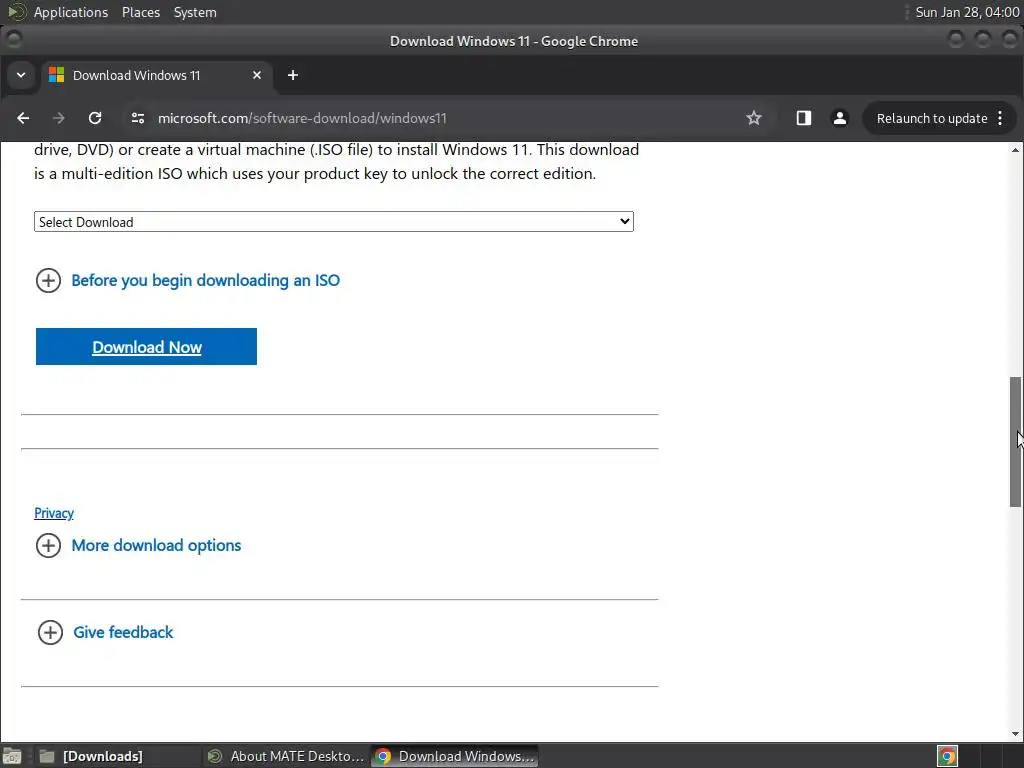Go back to the previous page
The image size is (1024, 768).
tap(23, 118)
